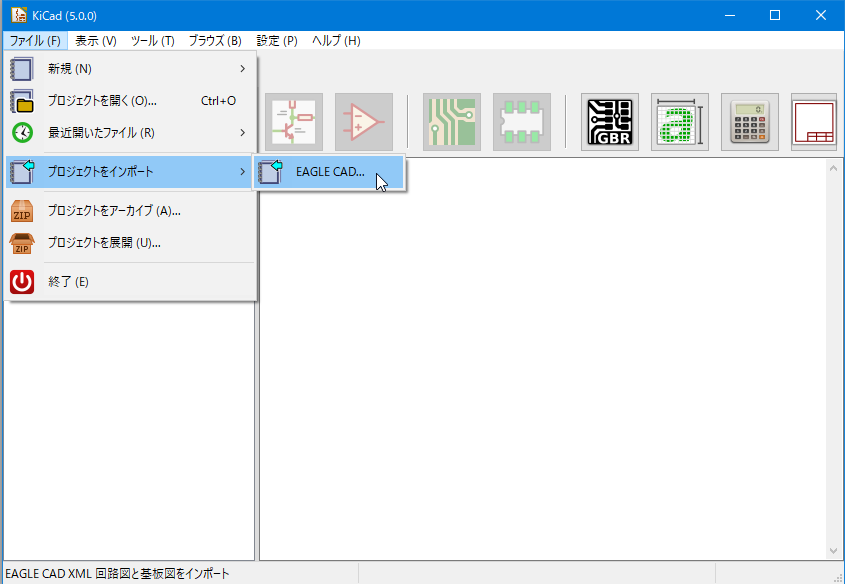Choose 終了 (E) to exit KiCad
Screen dimensions: 845x584
(130, 282)
